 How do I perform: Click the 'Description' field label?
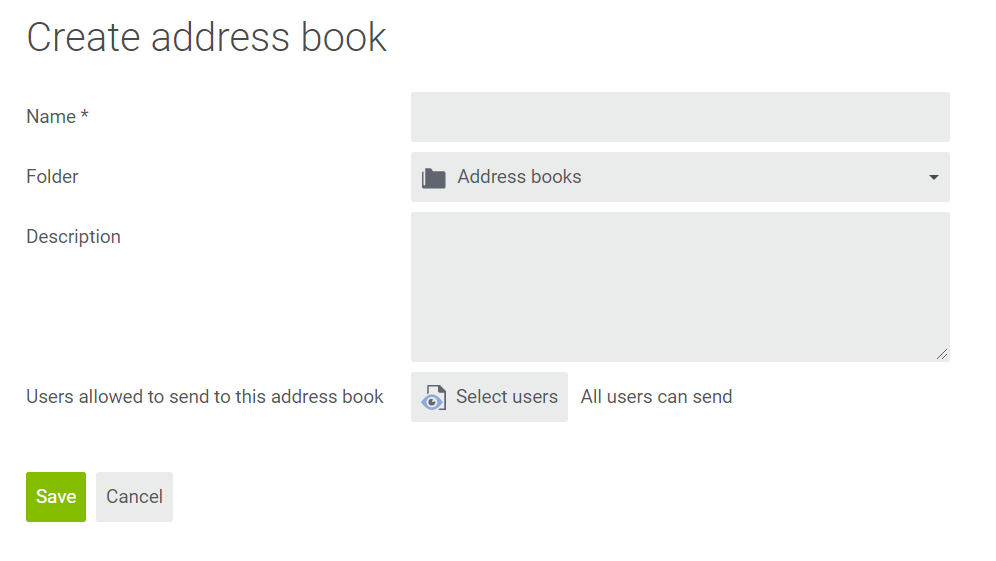pyautogui.click(x=73, y=237)
